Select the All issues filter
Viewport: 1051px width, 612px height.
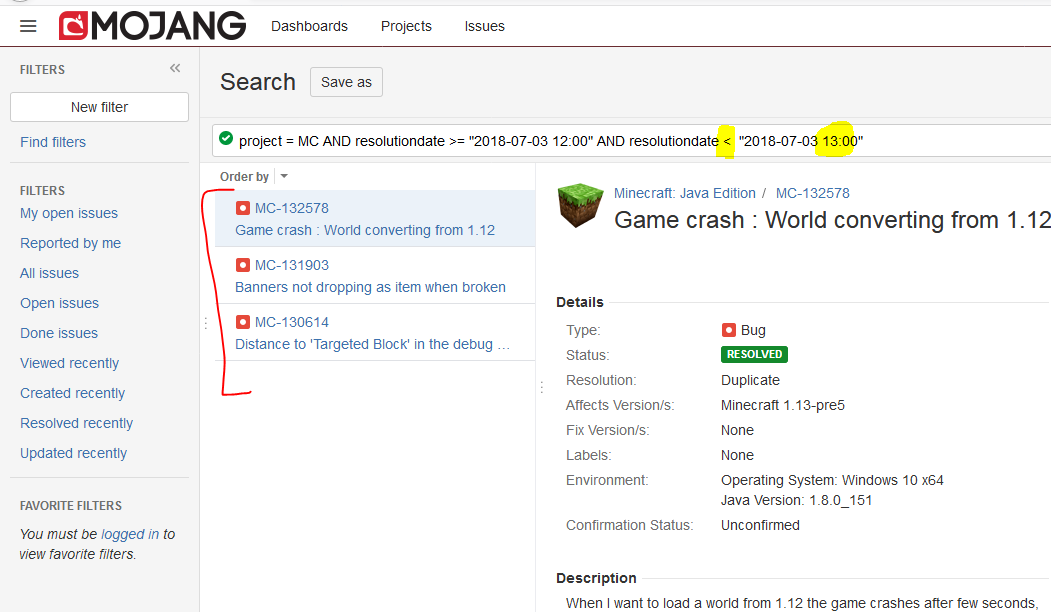50,273
